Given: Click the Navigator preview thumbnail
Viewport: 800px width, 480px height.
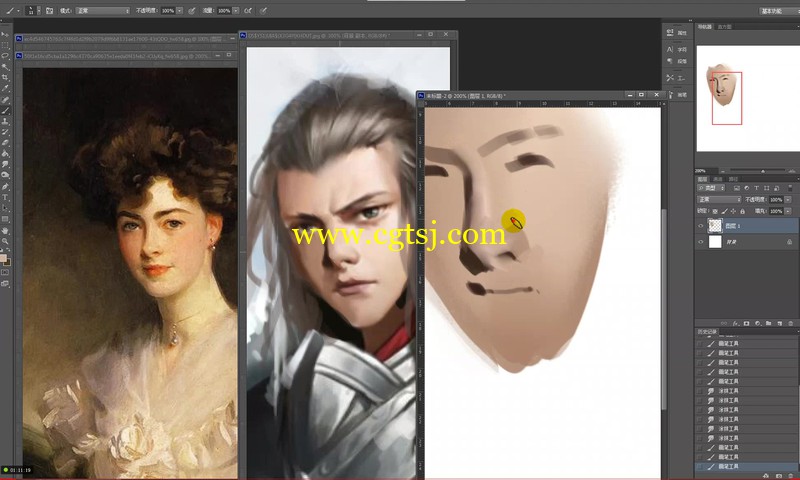Looking at the screenshot, I should click(x=748, y=98).
